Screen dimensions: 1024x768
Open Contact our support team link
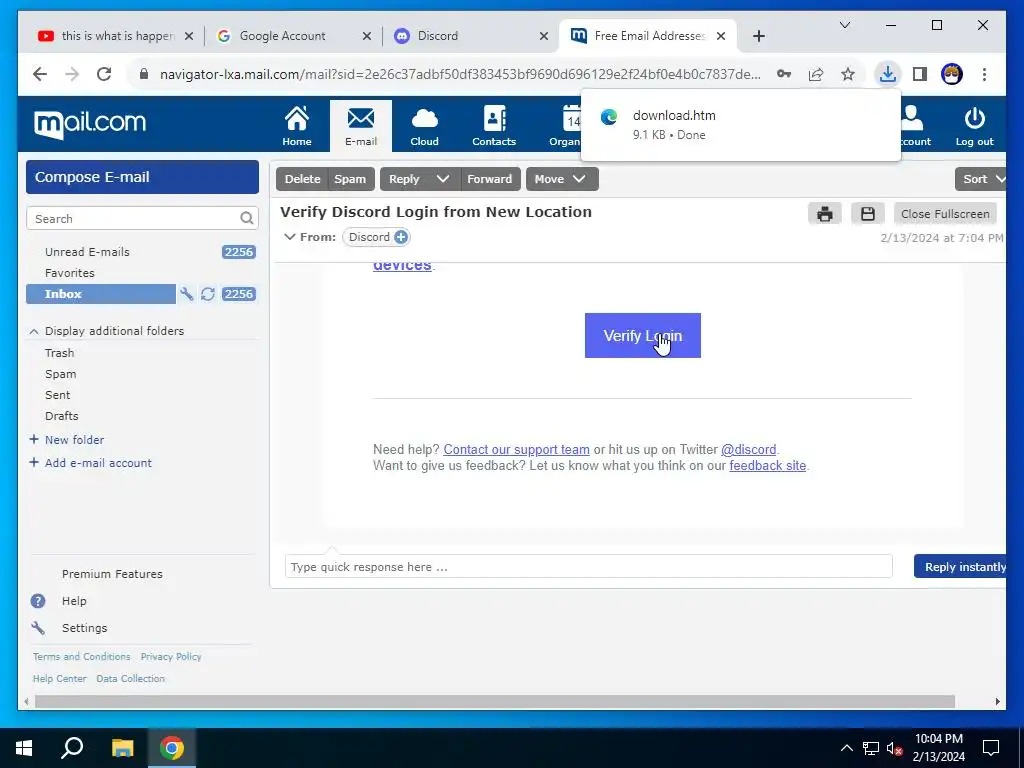[x=517, y=449]
